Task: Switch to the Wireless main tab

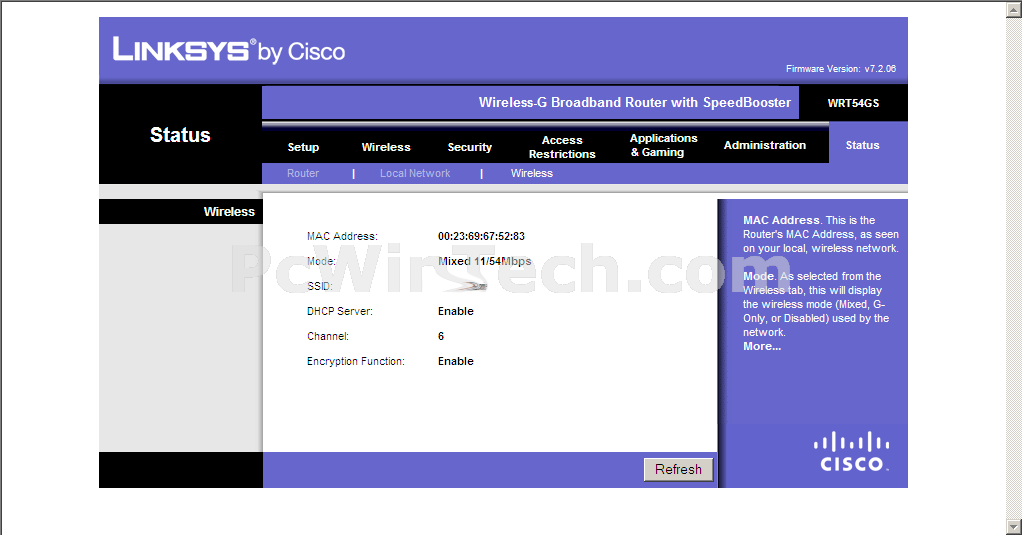Action: pyautogui.click(x=386, y=147)
